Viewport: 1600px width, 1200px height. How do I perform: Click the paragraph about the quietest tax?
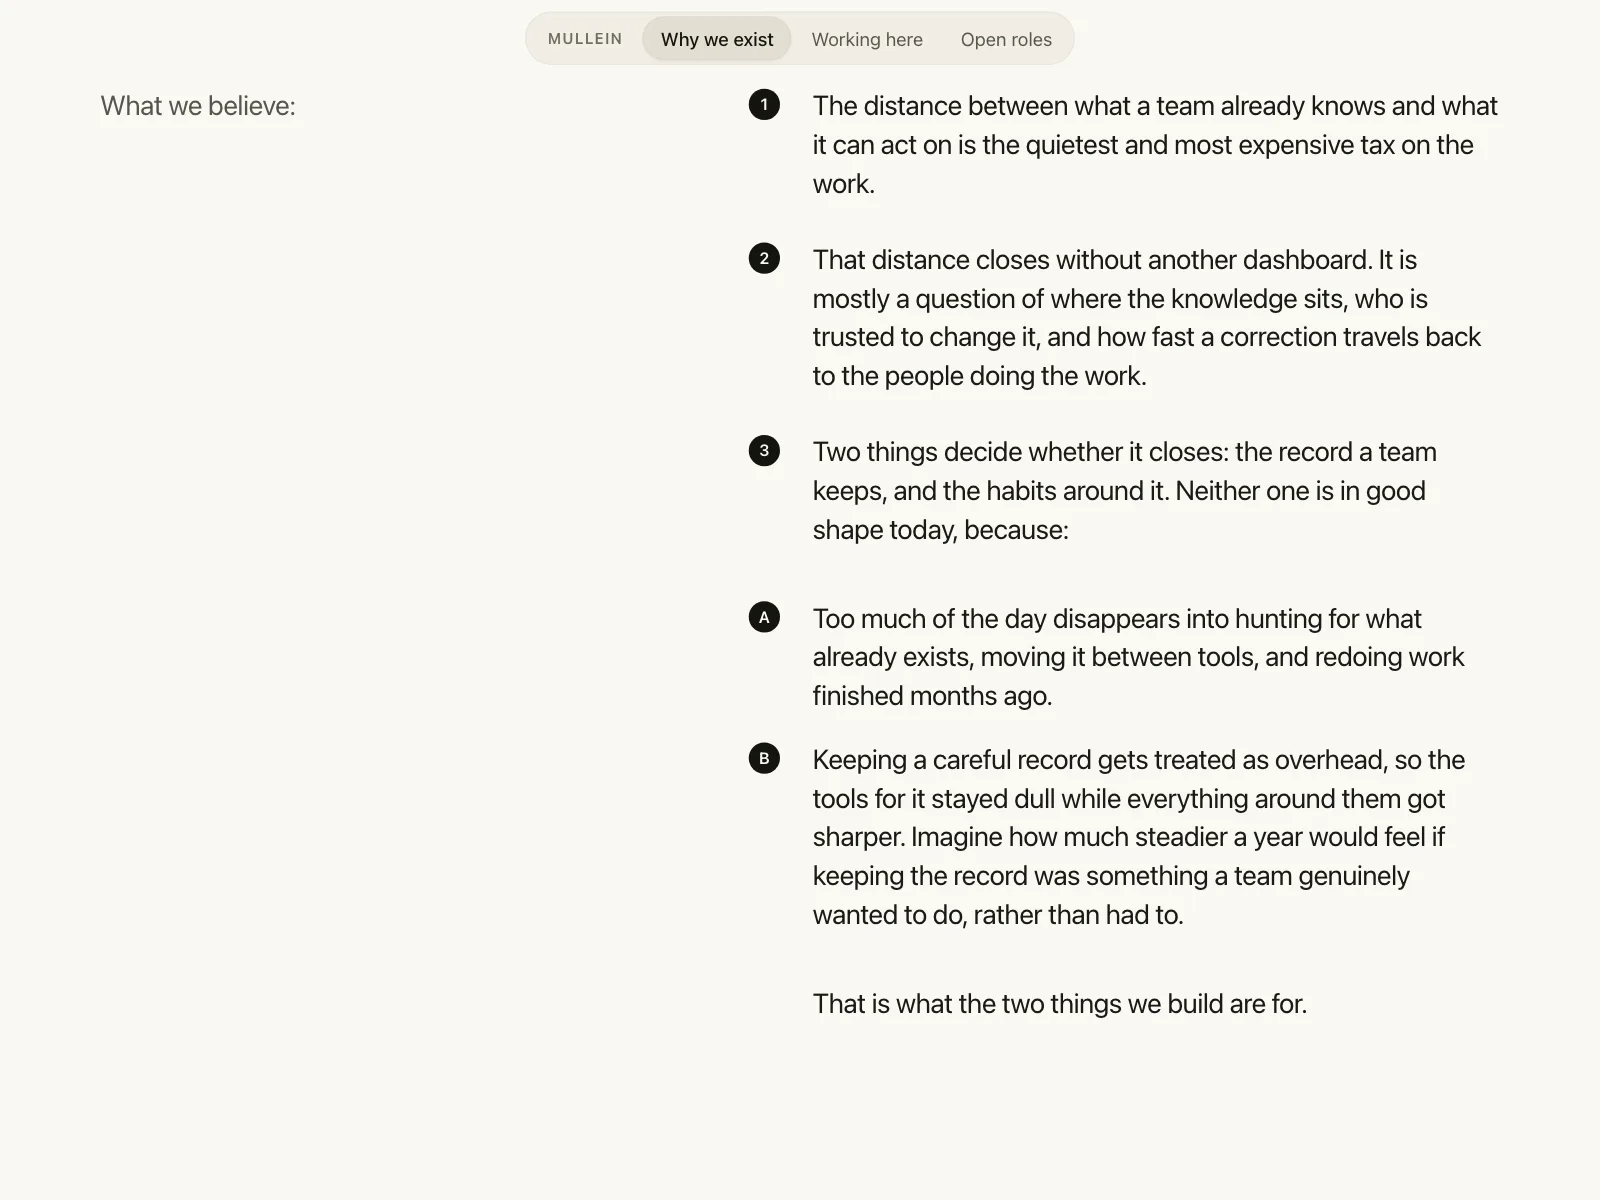click(1155, 145)
